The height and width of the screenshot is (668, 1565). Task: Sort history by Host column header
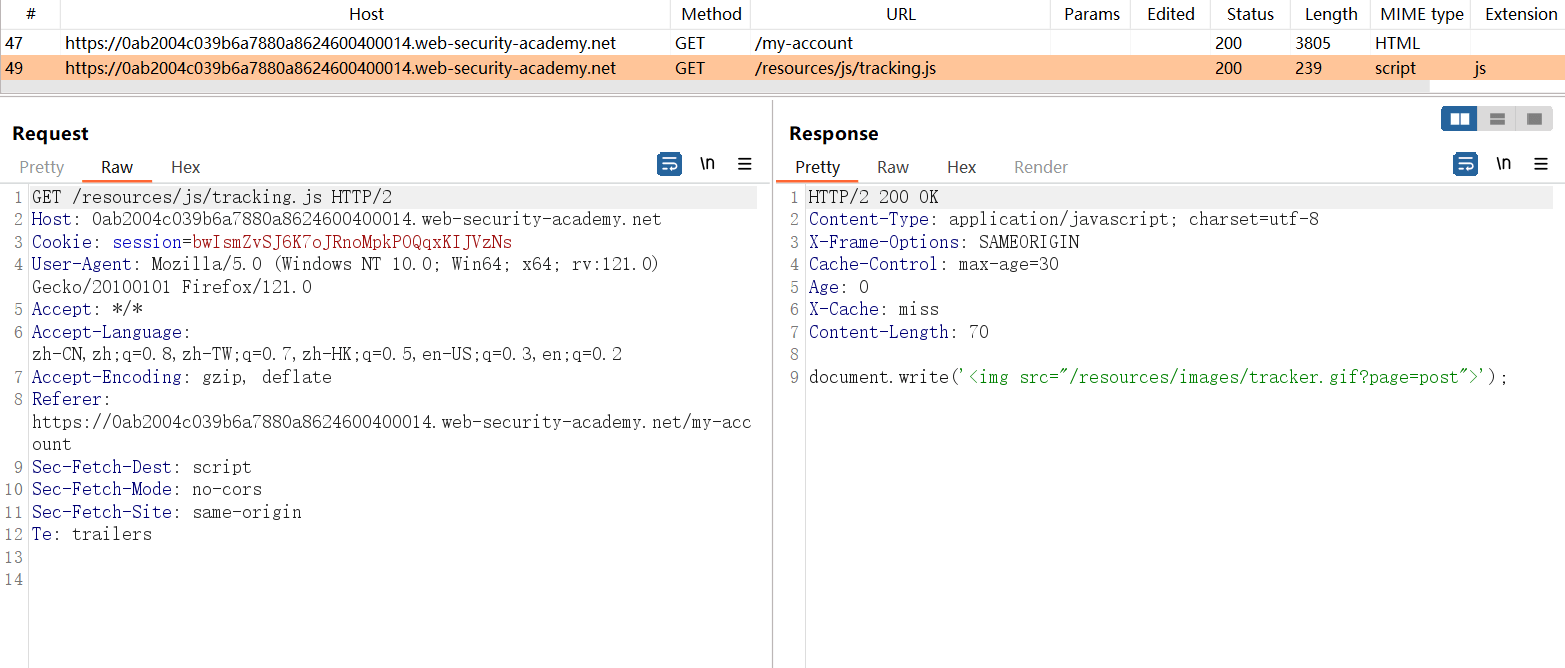pos(366,14)
